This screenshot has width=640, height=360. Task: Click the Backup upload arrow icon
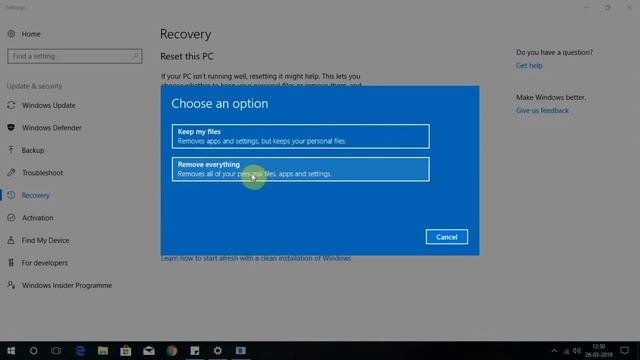(x=11, y=150)
